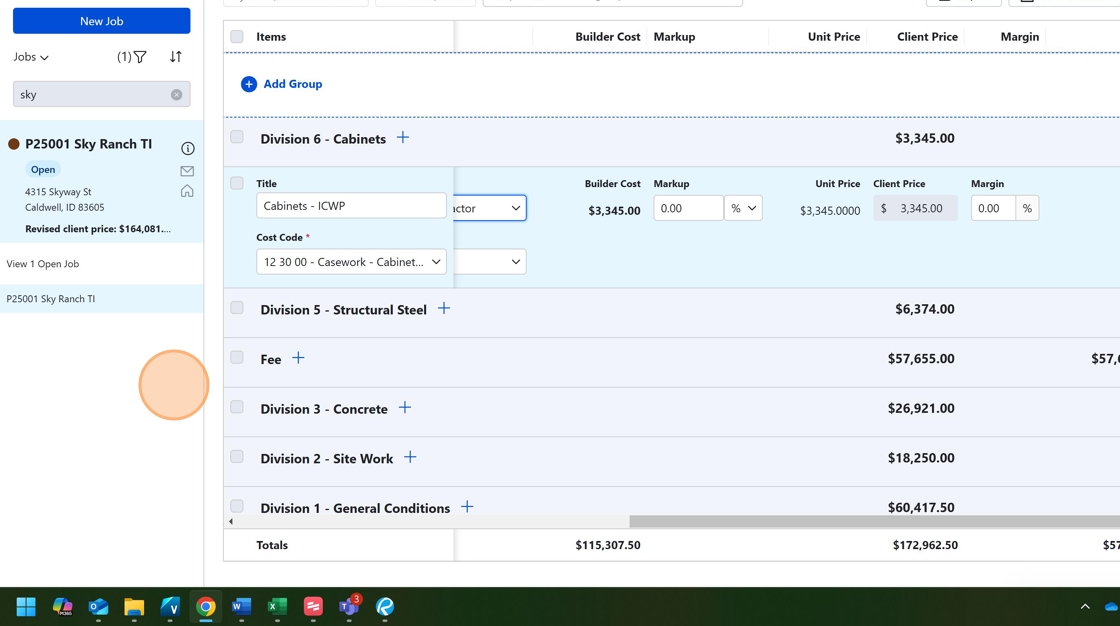1120x626 pixels.
Task: Check the Division 3 - Concrete checkbox
Action: (237, 407)
